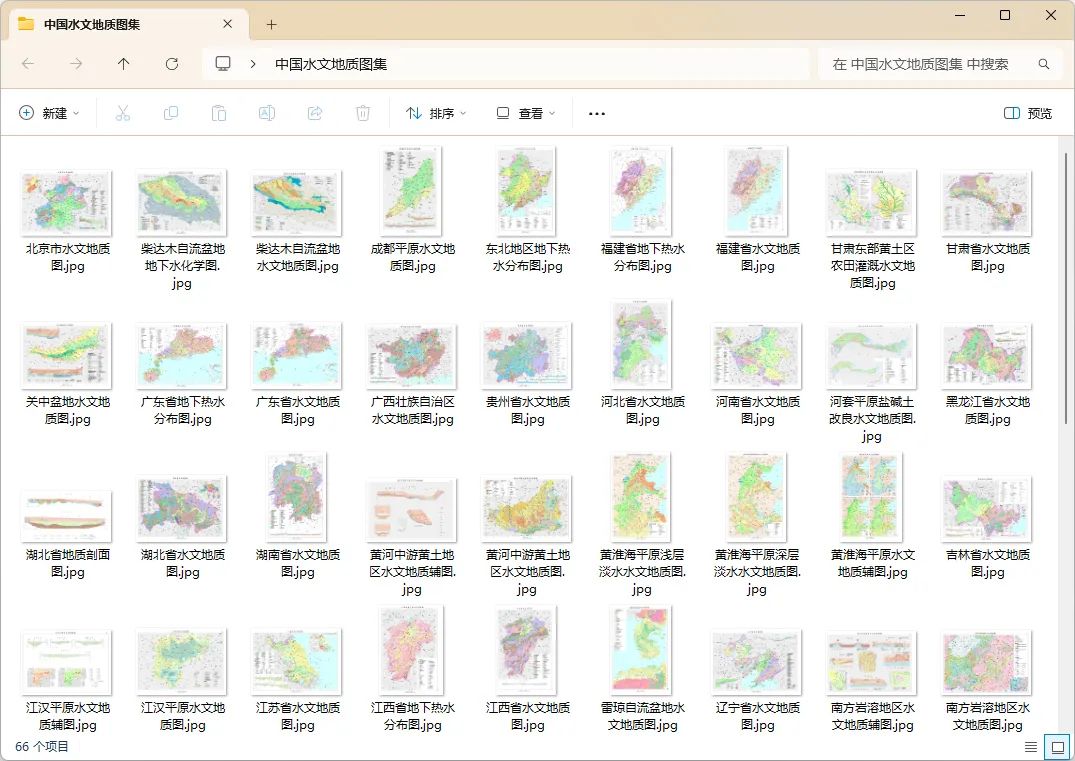Select 北京市水文地质图.jpg thumbnail
This screenshot has width=1075, height=761.
click(67, 204)
